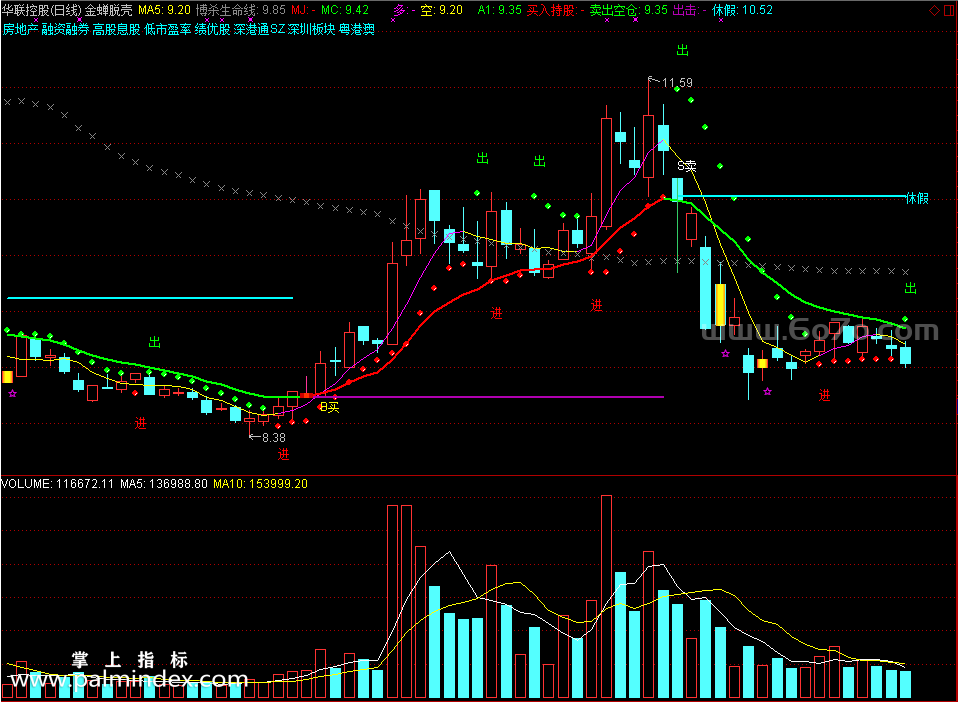Image resolution: width=958 pixels, height=702 pixels.
Task: Select the 低市盈率 tag
Action: tap(167, 29)
